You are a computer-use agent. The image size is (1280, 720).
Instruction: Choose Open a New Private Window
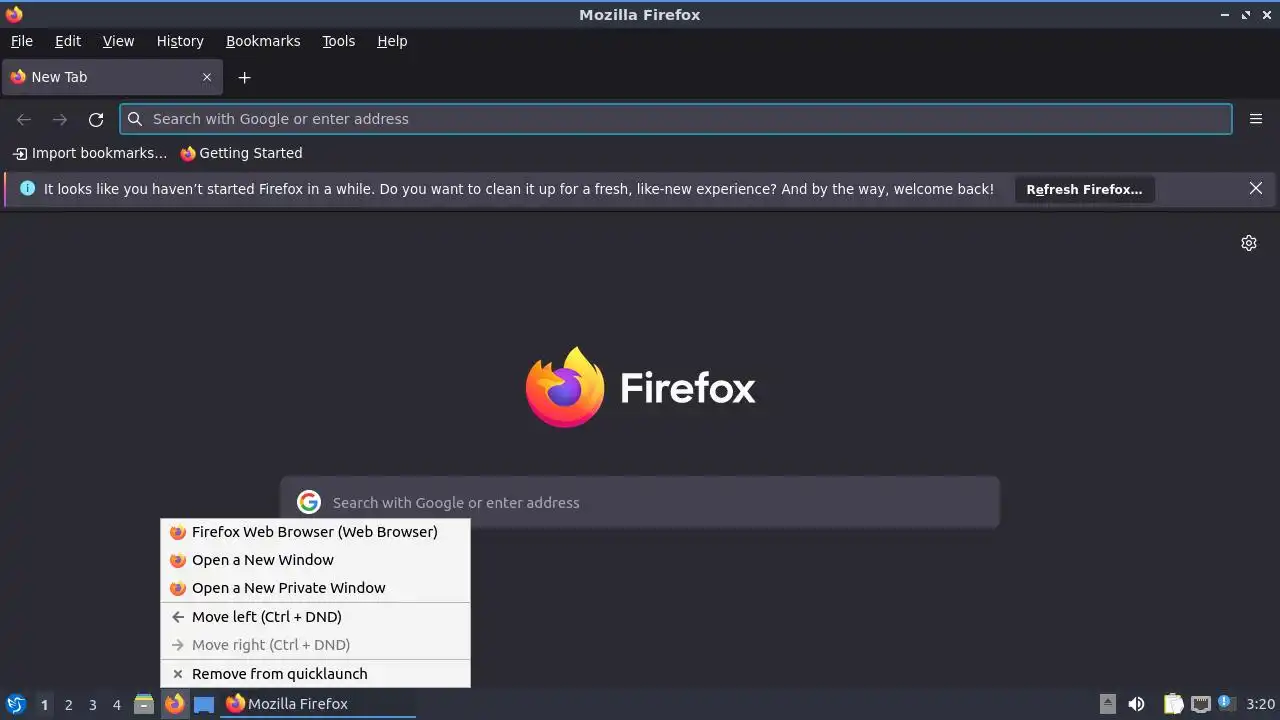[315, 588]
